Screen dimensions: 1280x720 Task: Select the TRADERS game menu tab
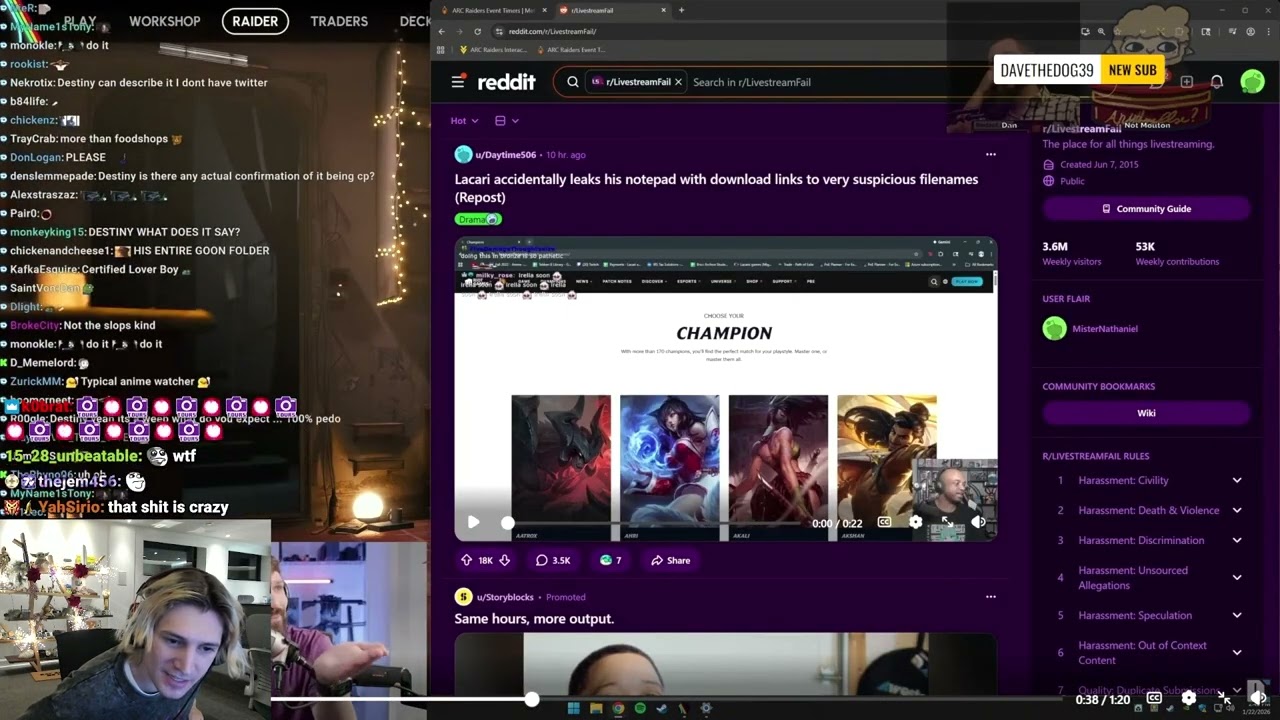(x=339, y=21)
